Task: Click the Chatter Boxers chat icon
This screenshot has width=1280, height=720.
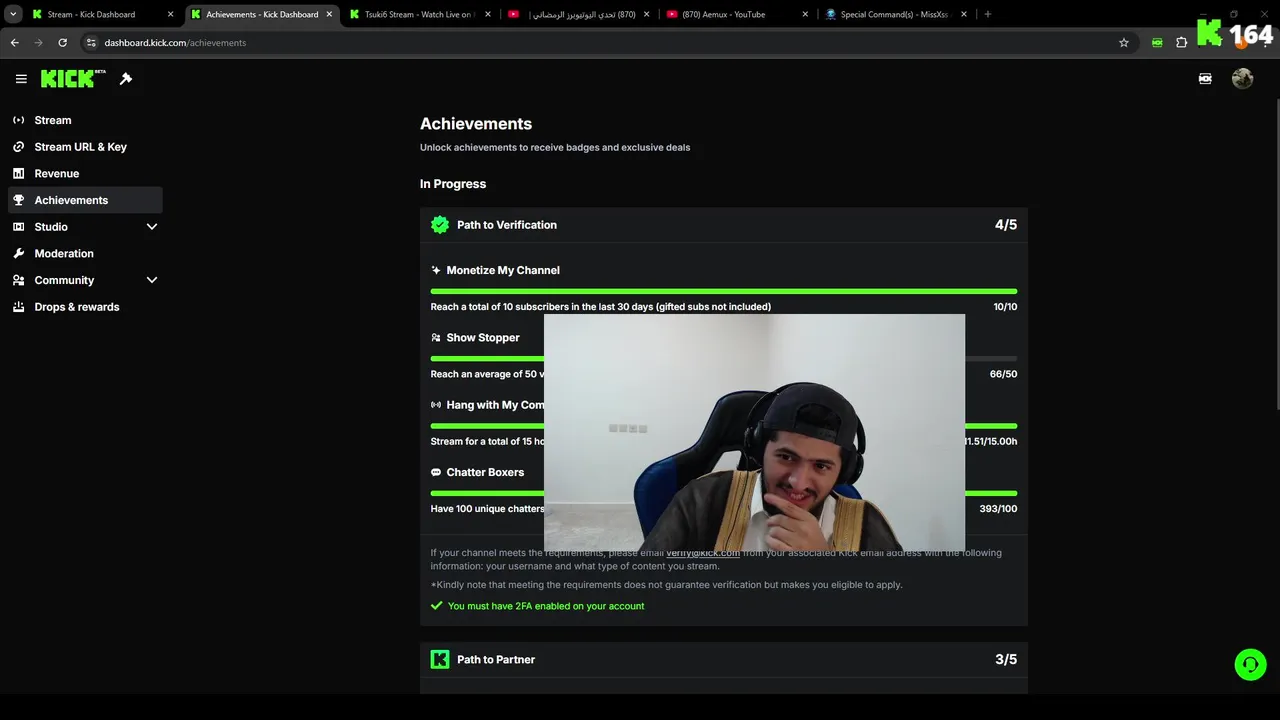Action: point(436,472)
